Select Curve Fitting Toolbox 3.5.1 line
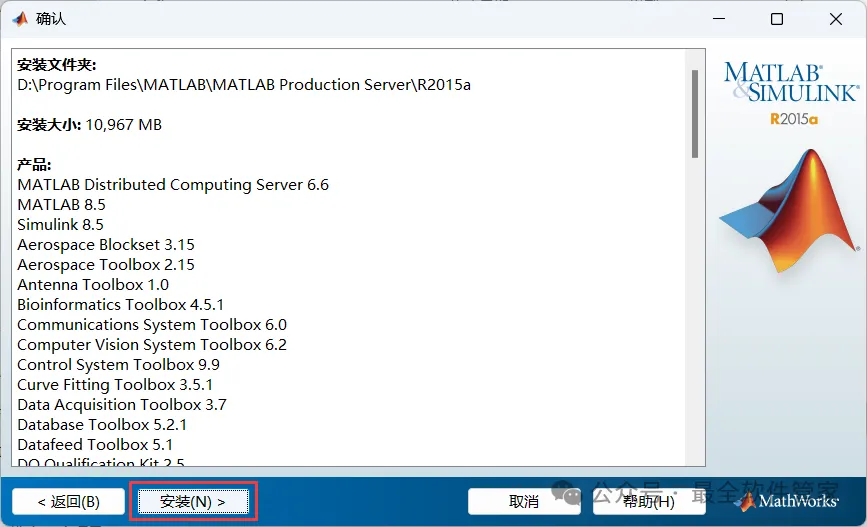The width and height of the screenshot is (867, 527). coord(115,384)
